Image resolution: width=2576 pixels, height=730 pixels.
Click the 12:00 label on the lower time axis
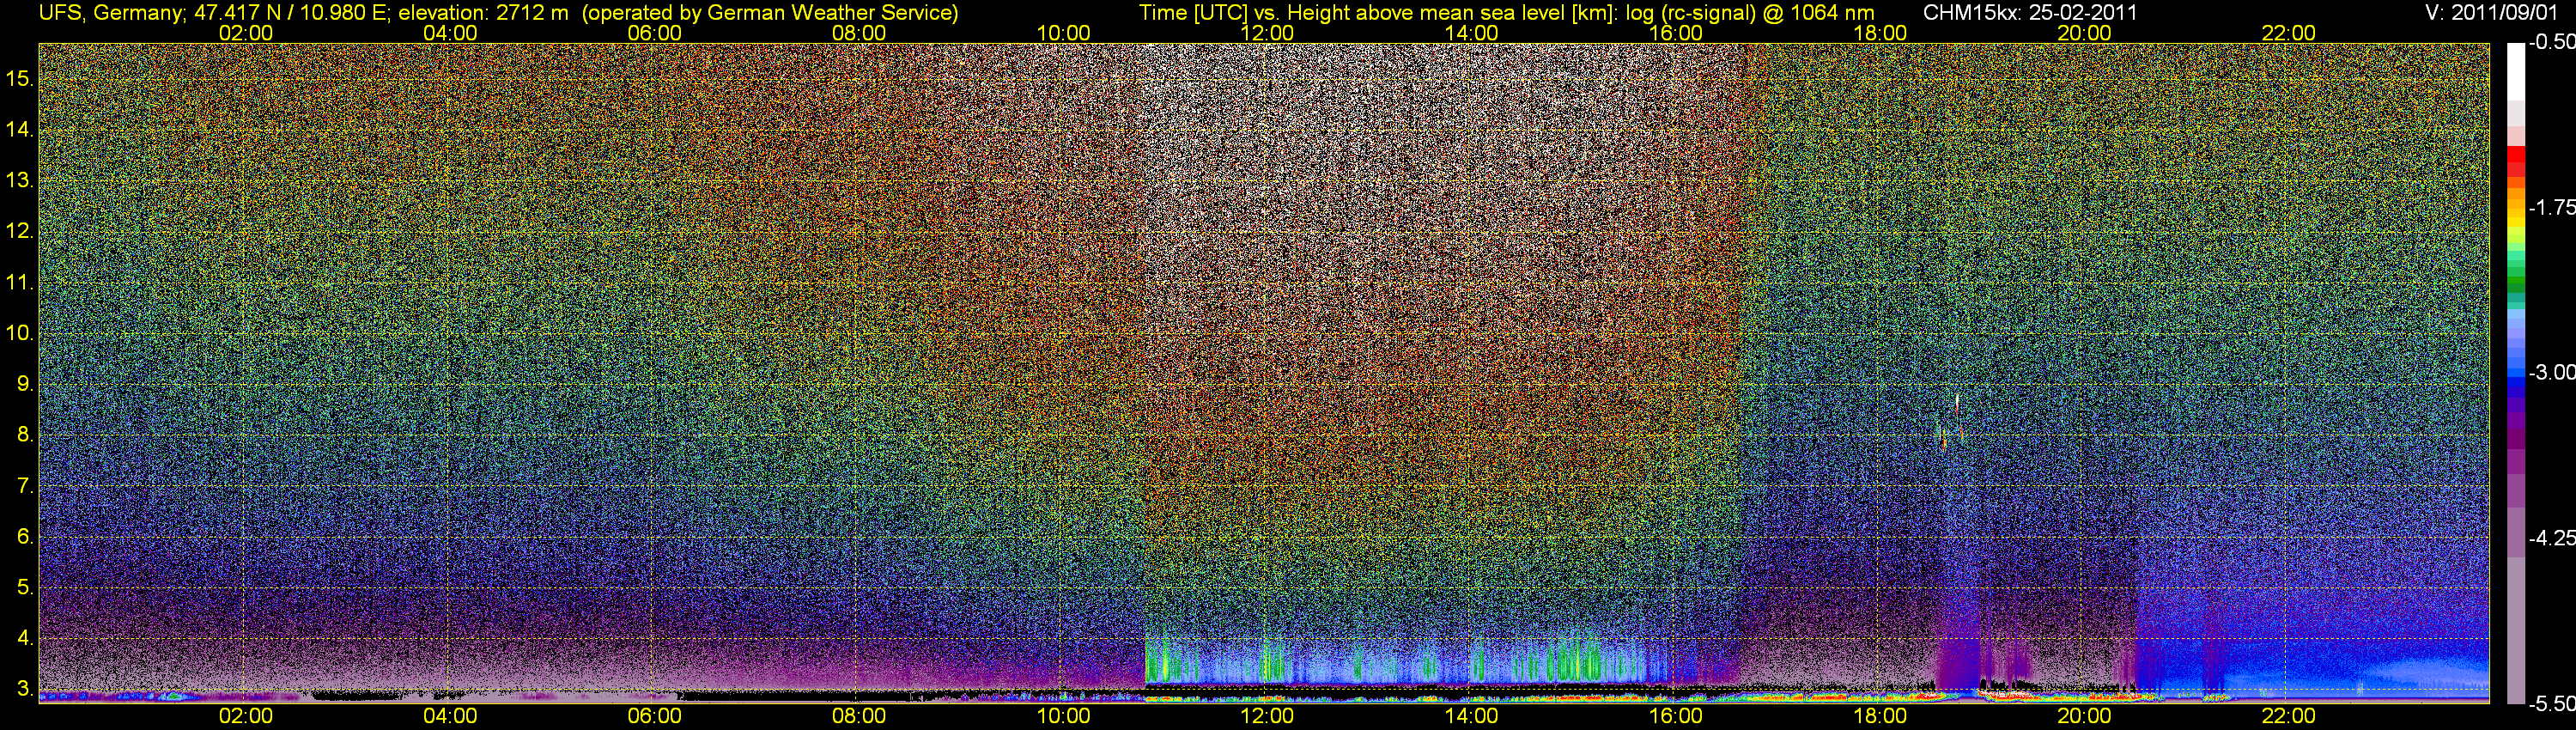[1267, 716]
